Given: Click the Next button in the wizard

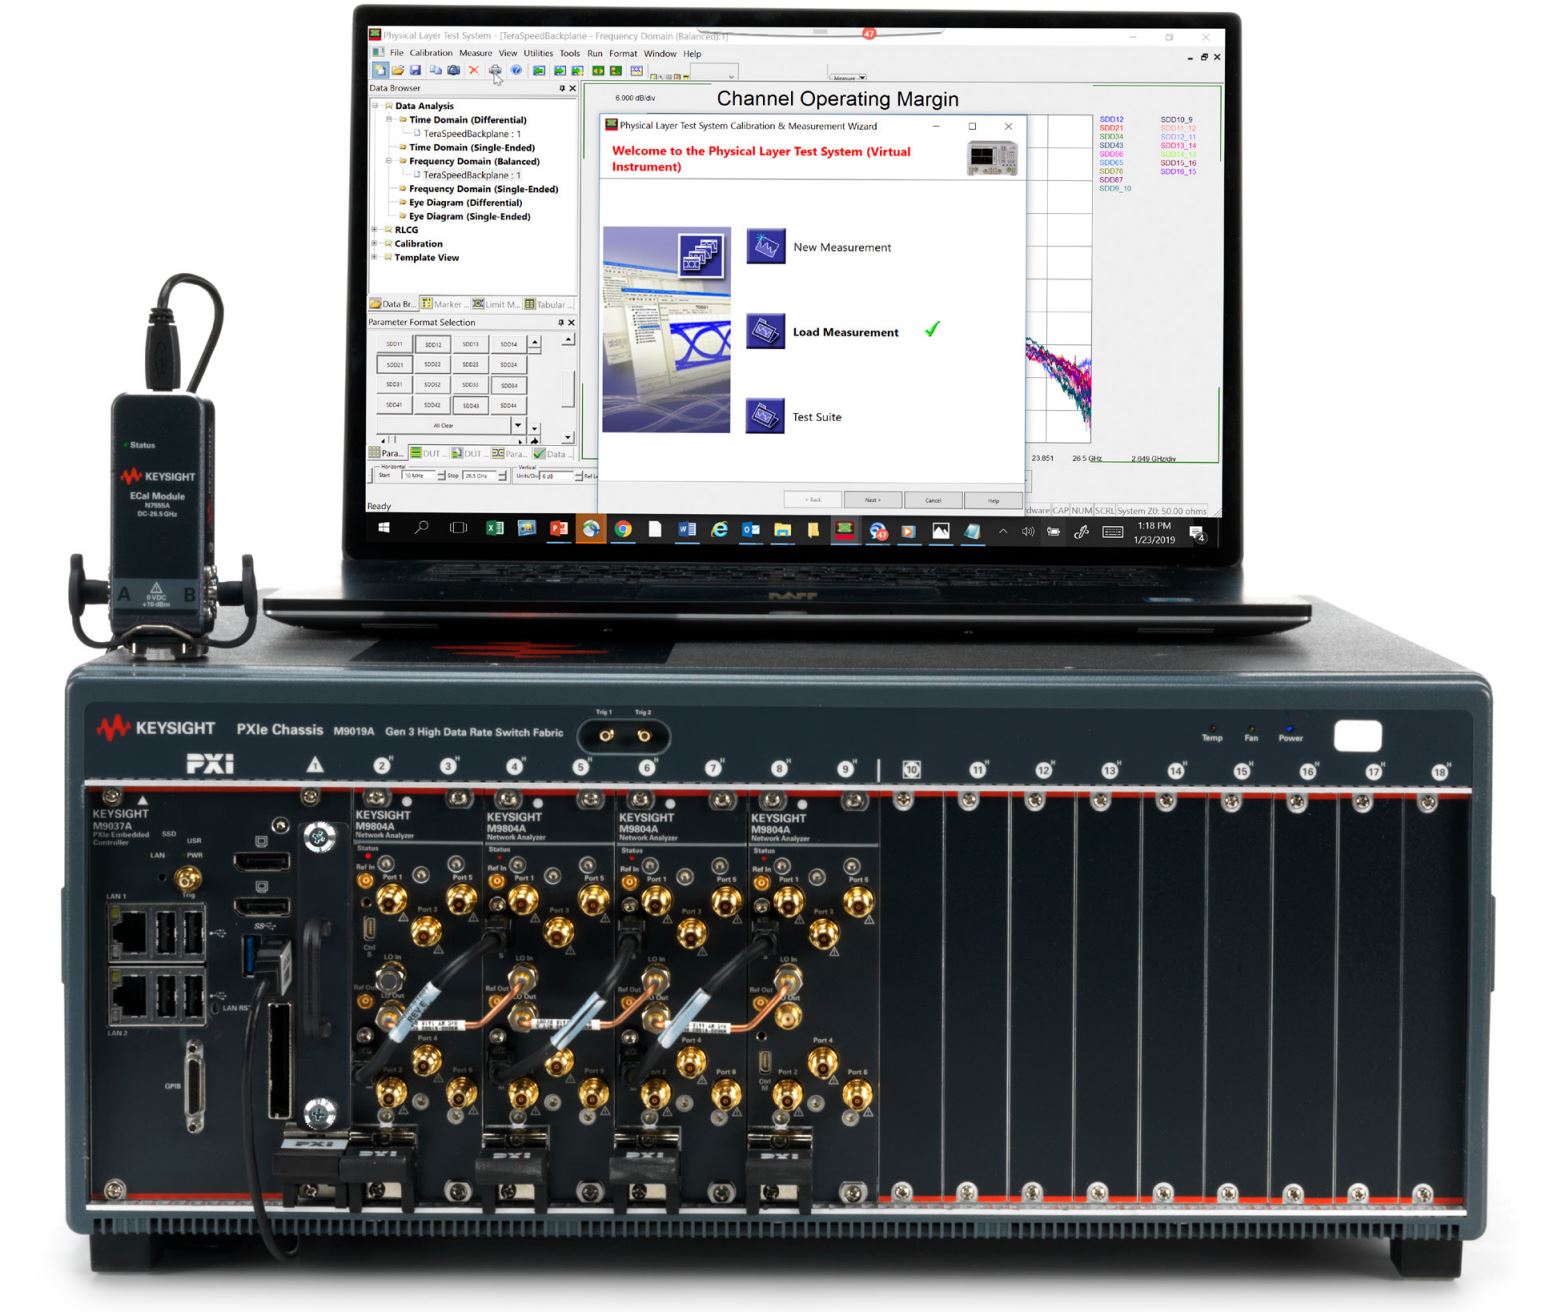Looking at the screenshot, I should [x=872, y=500].
